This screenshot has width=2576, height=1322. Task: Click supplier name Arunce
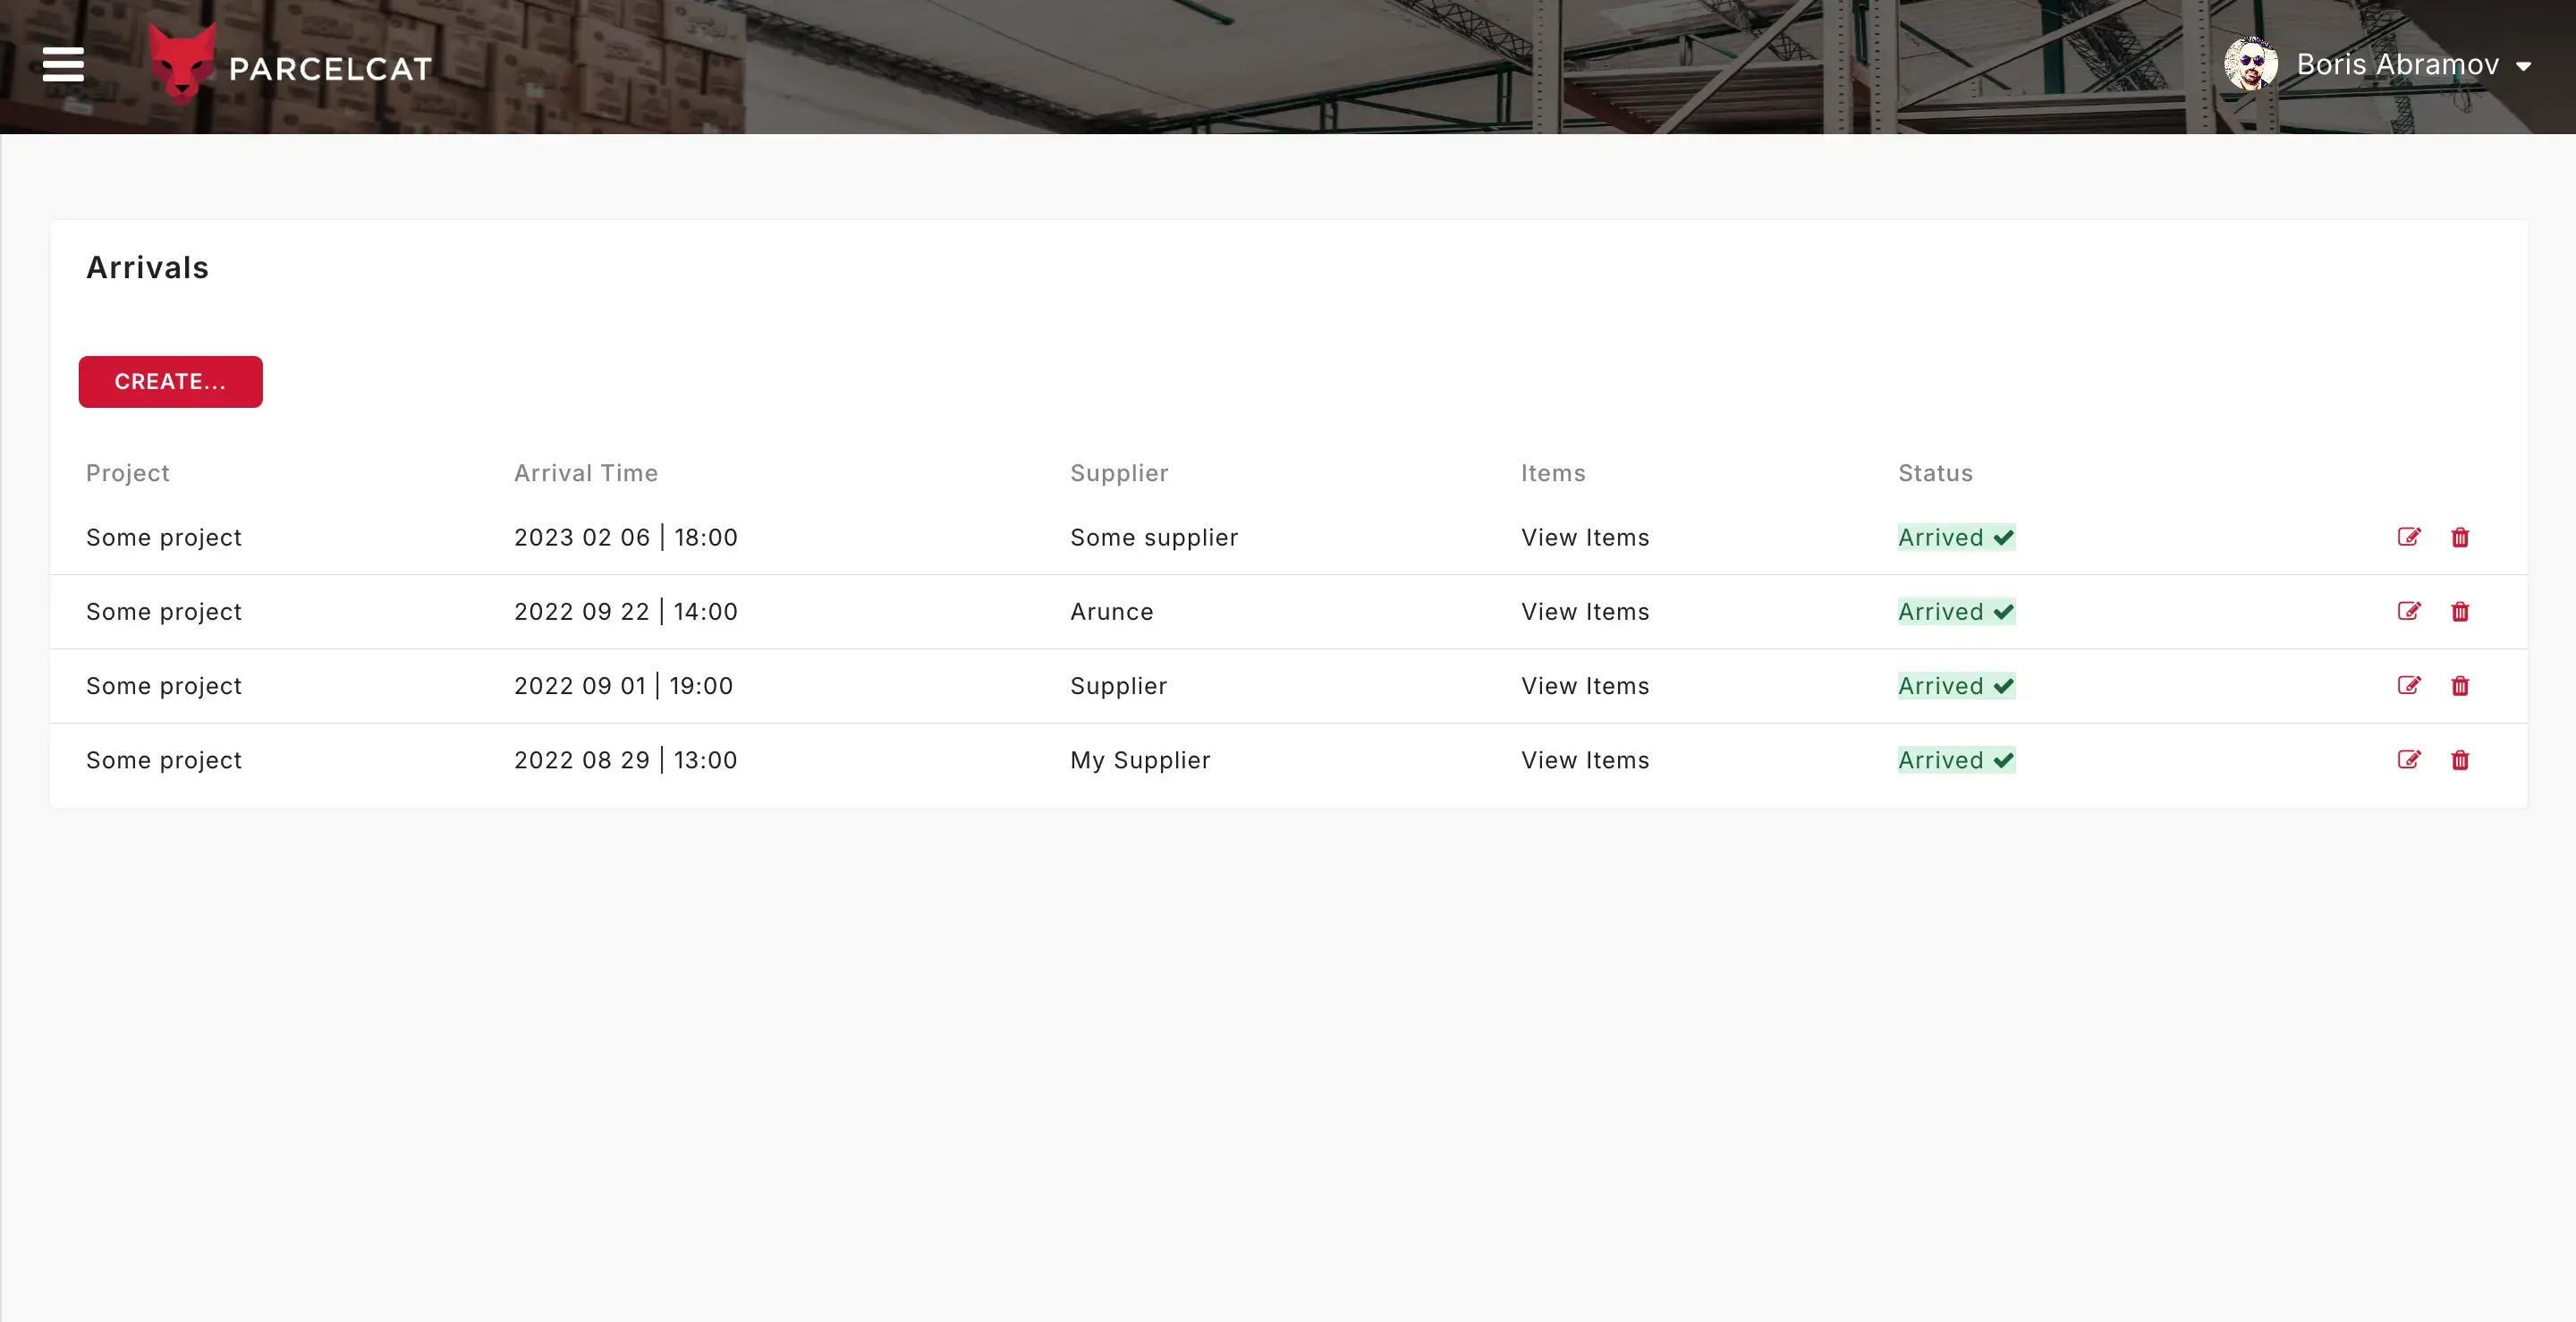(1112, 612)
